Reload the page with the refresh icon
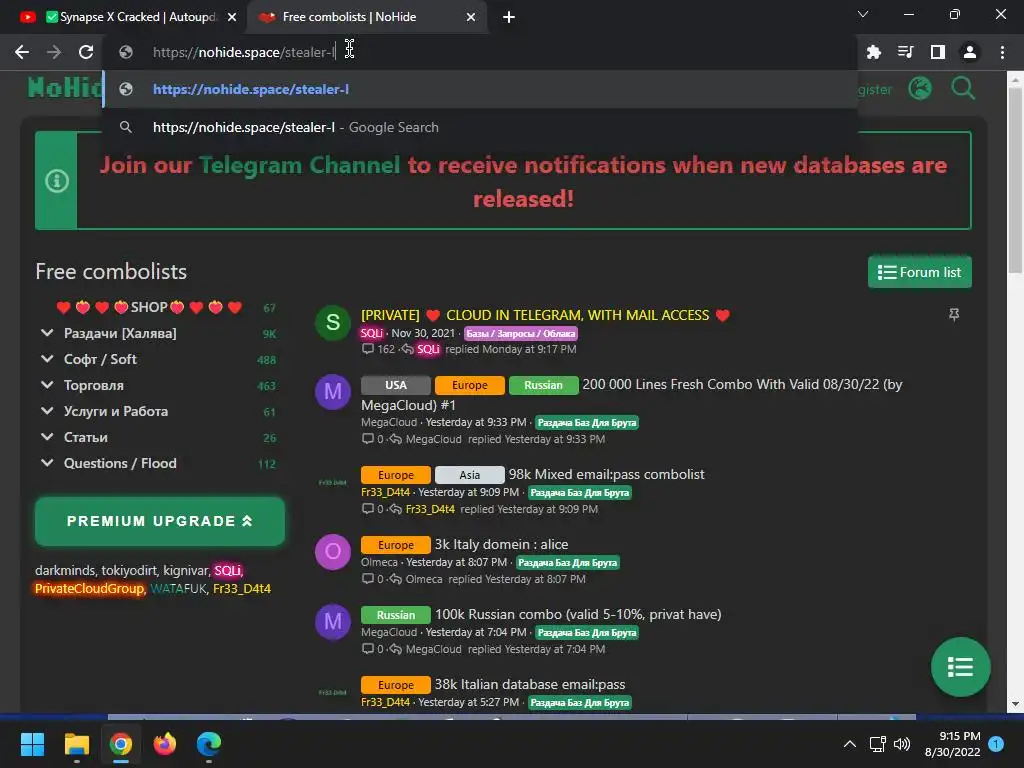The width and height of the screenshot is (1024, 768). click(x=86, y=52)
